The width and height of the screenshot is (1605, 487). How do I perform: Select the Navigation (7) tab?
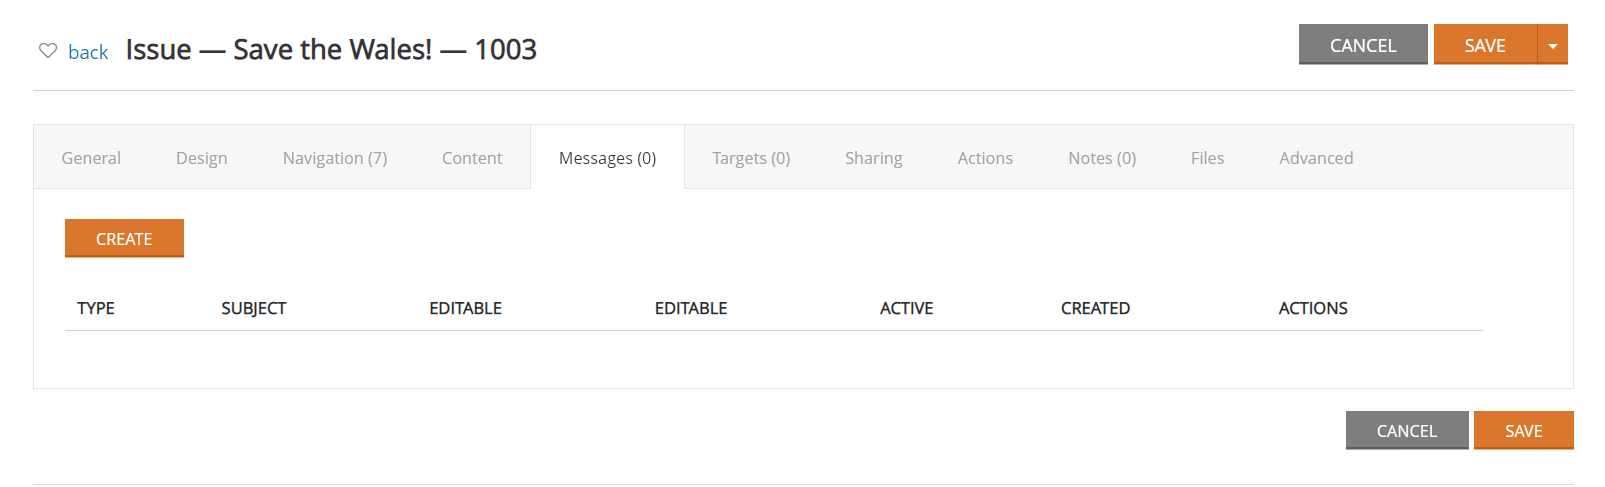pyautogui.click(x=335, y=158)
